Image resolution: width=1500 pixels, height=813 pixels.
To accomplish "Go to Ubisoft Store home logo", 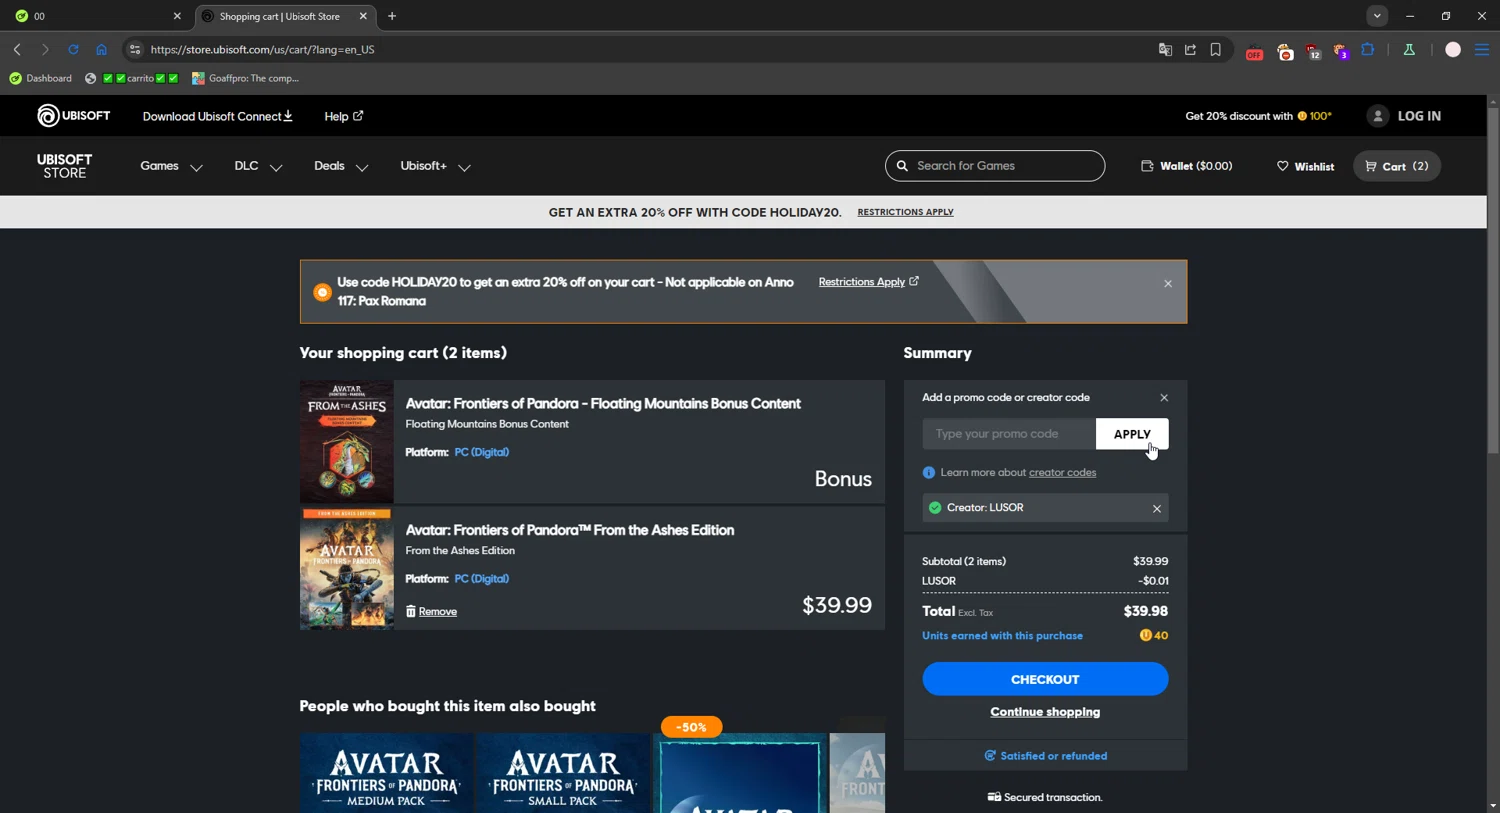I will 64,166.
